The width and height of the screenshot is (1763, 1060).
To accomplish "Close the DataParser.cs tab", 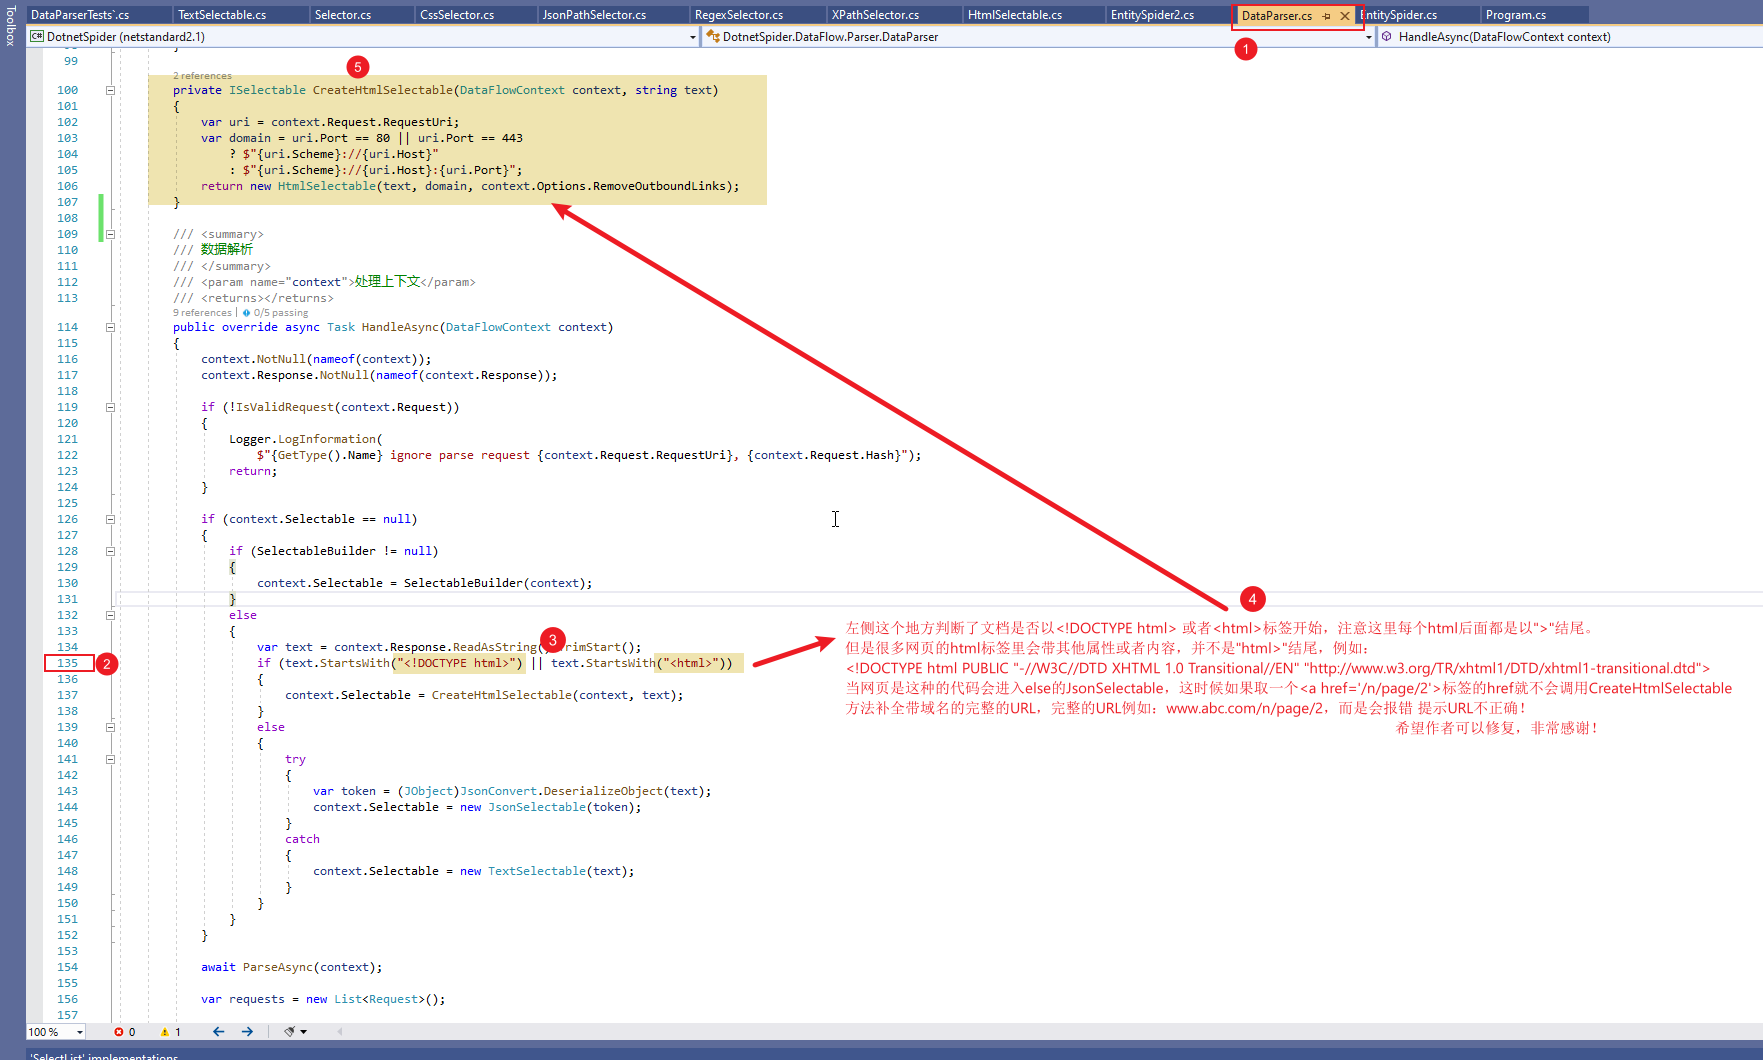I will (1346, 16).
